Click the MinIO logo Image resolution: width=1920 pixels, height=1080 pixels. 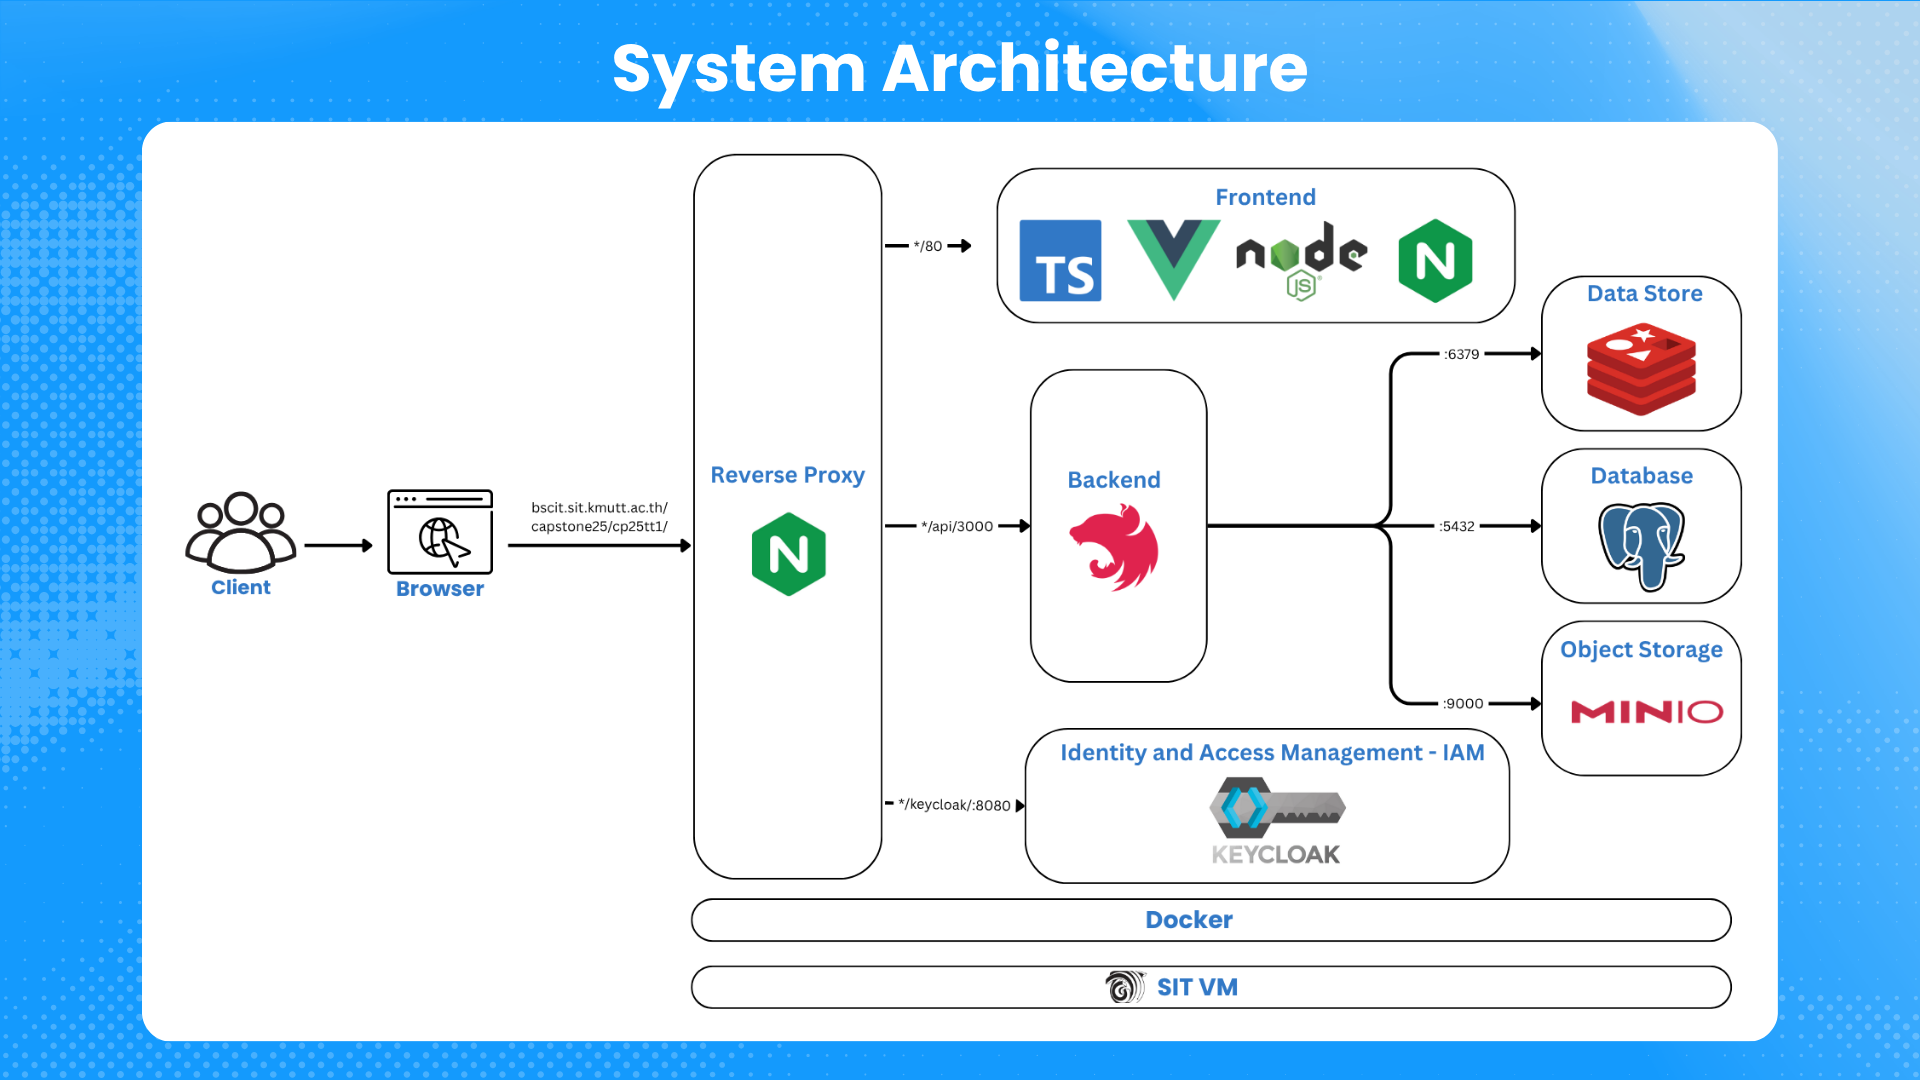click(x=1646, y=711)
